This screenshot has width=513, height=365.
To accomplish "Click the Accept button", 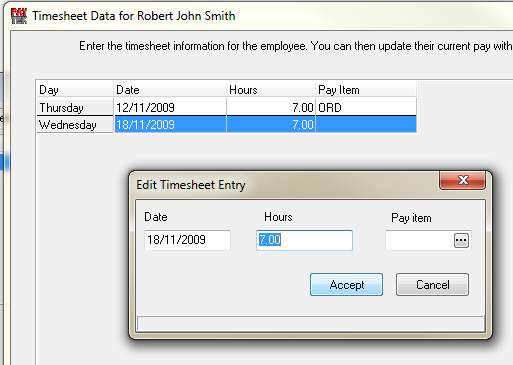I will (346, 285).
